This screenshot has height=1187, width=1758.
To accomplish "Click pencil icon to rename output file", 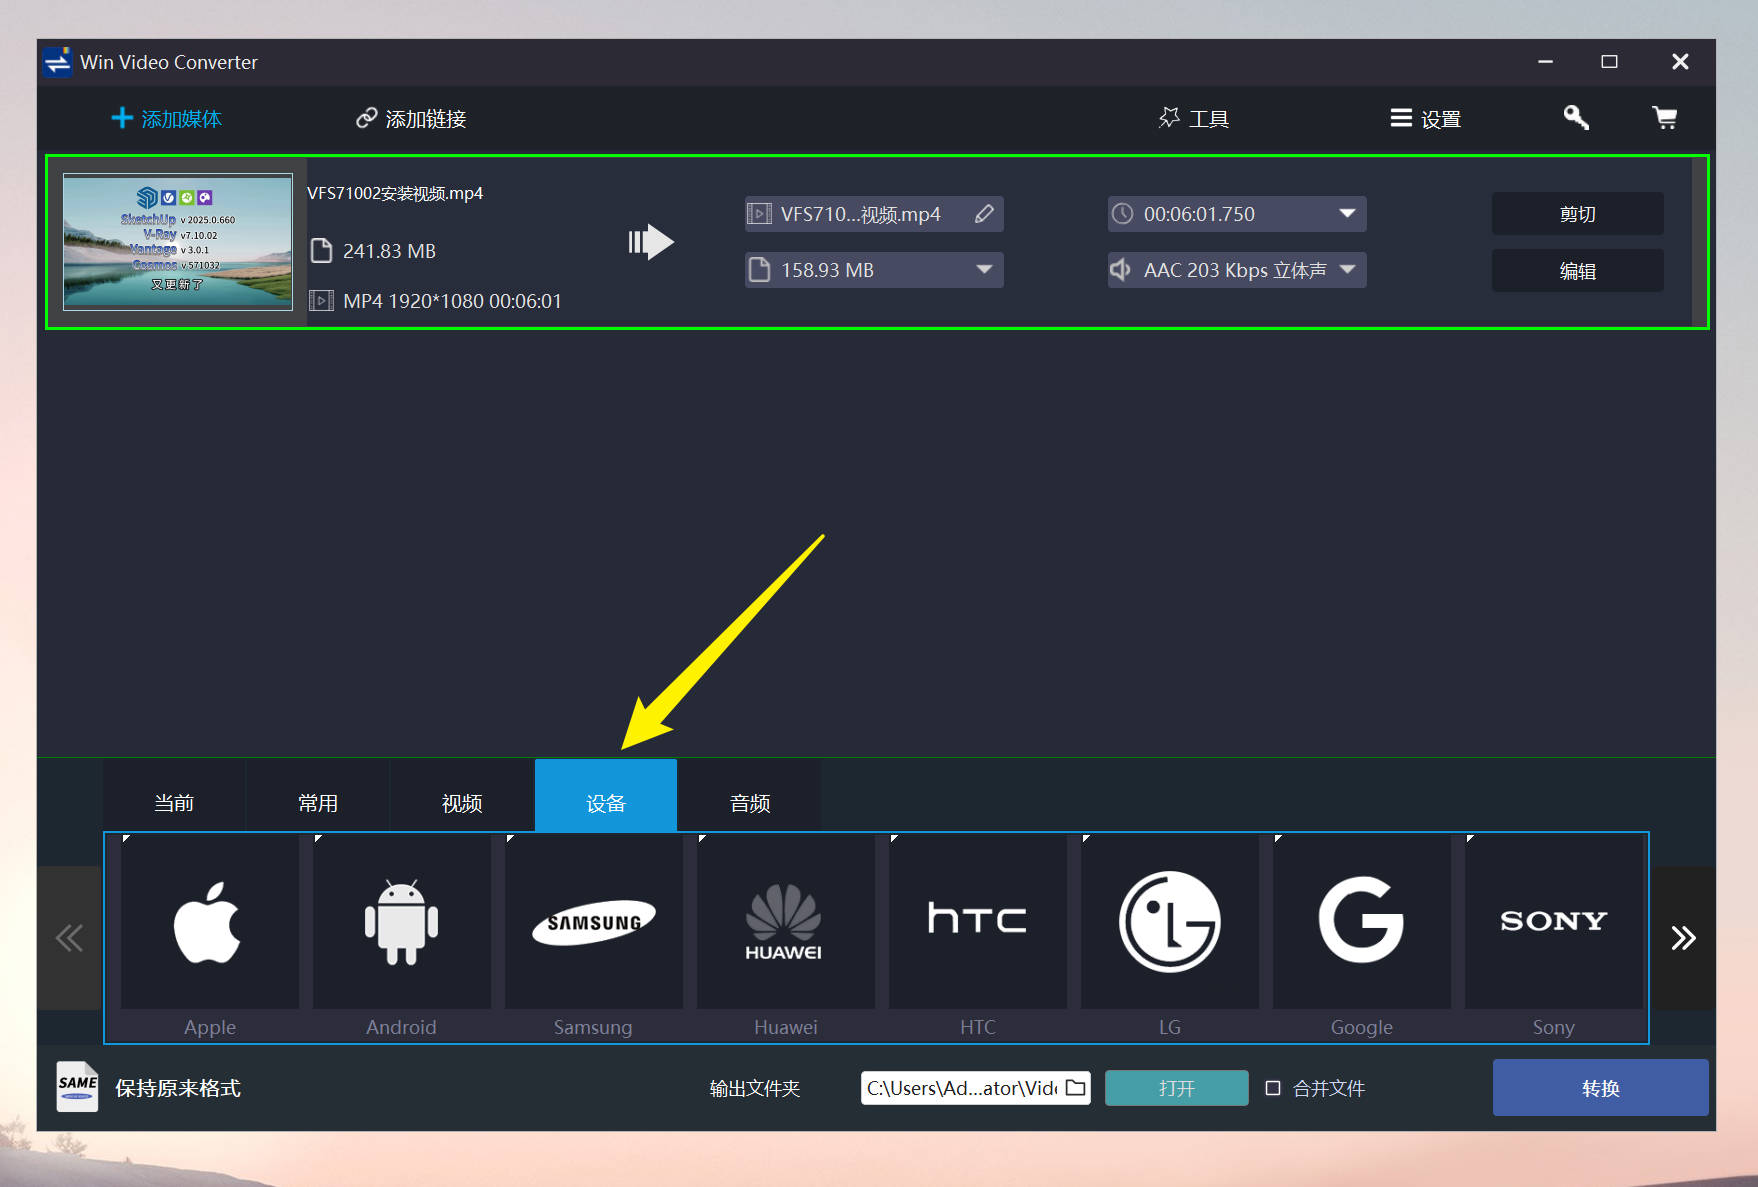I will pos(984,214).
